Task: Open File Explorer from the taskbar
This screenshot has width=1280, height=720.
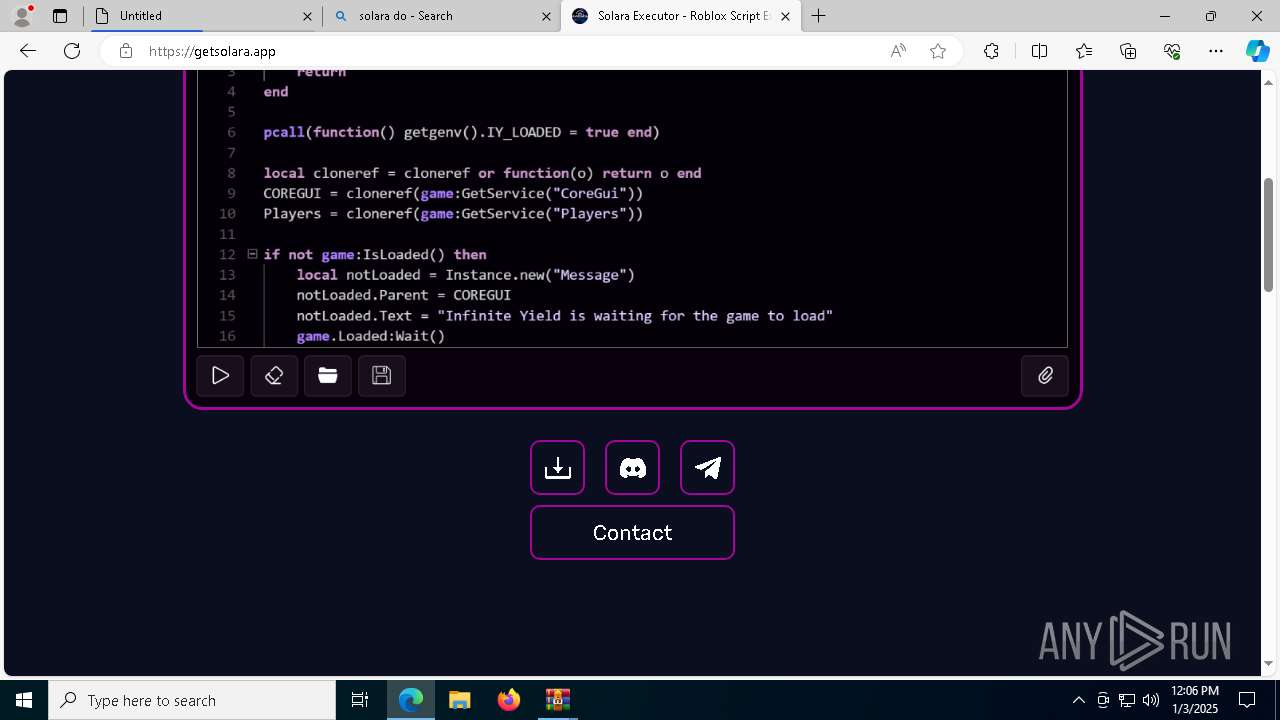Action: point(459,700)
